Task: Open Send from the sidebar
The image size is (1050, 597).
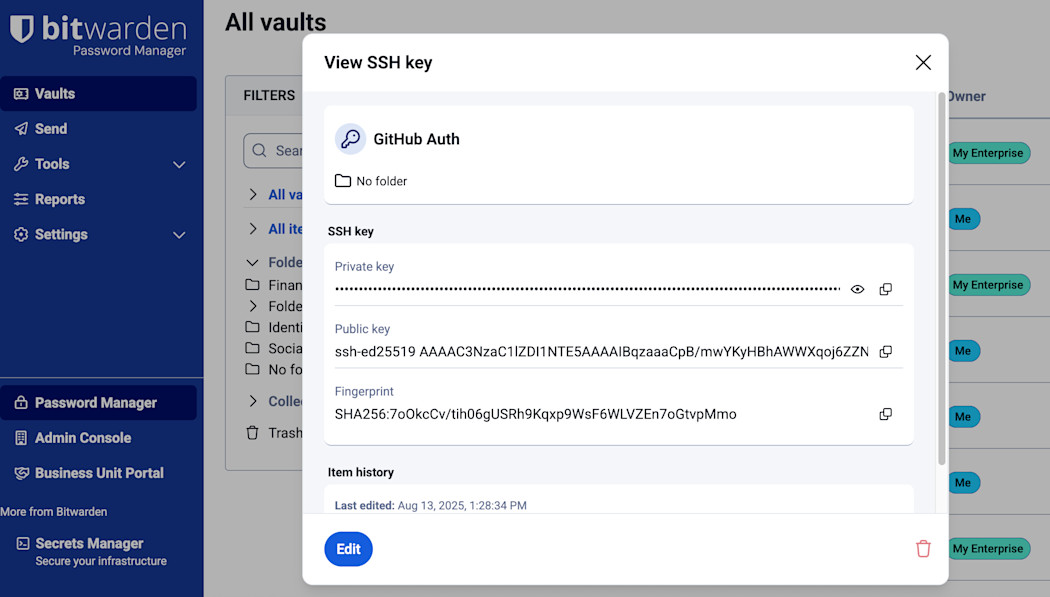Action: pos(51,129)
